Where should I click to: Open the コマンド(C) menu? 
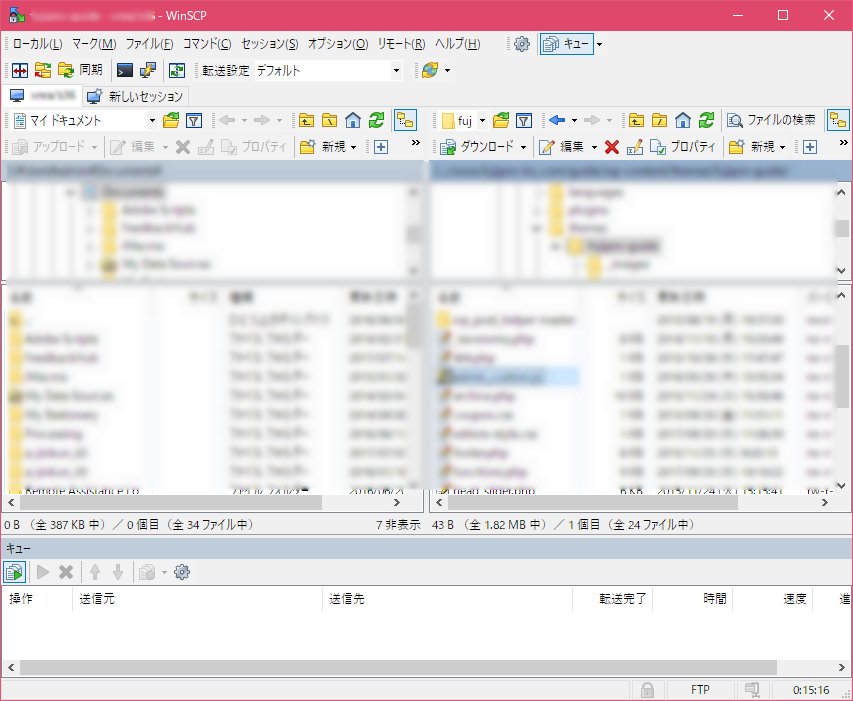pyautogui.click(x=207, y=44)
